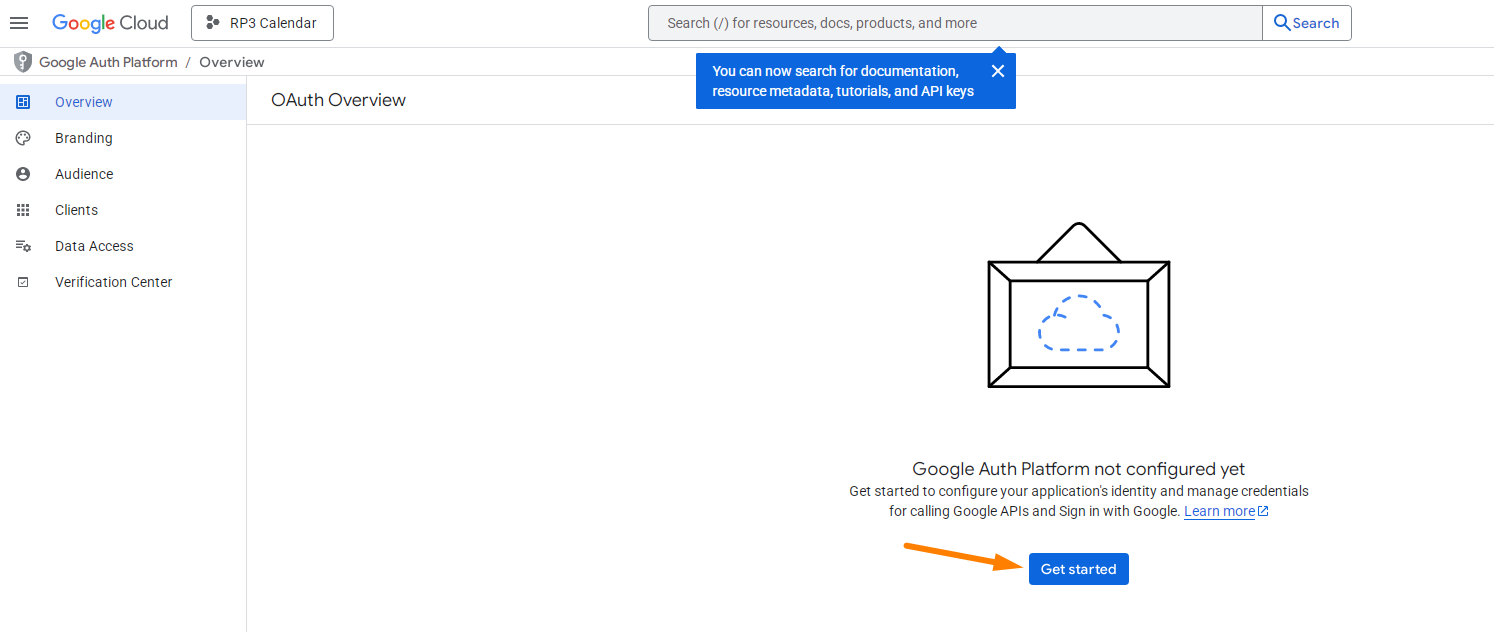Viewport: 1494px width, 632px height.
Task: Select Overview in the sidebar
Action: pos(123,102)
